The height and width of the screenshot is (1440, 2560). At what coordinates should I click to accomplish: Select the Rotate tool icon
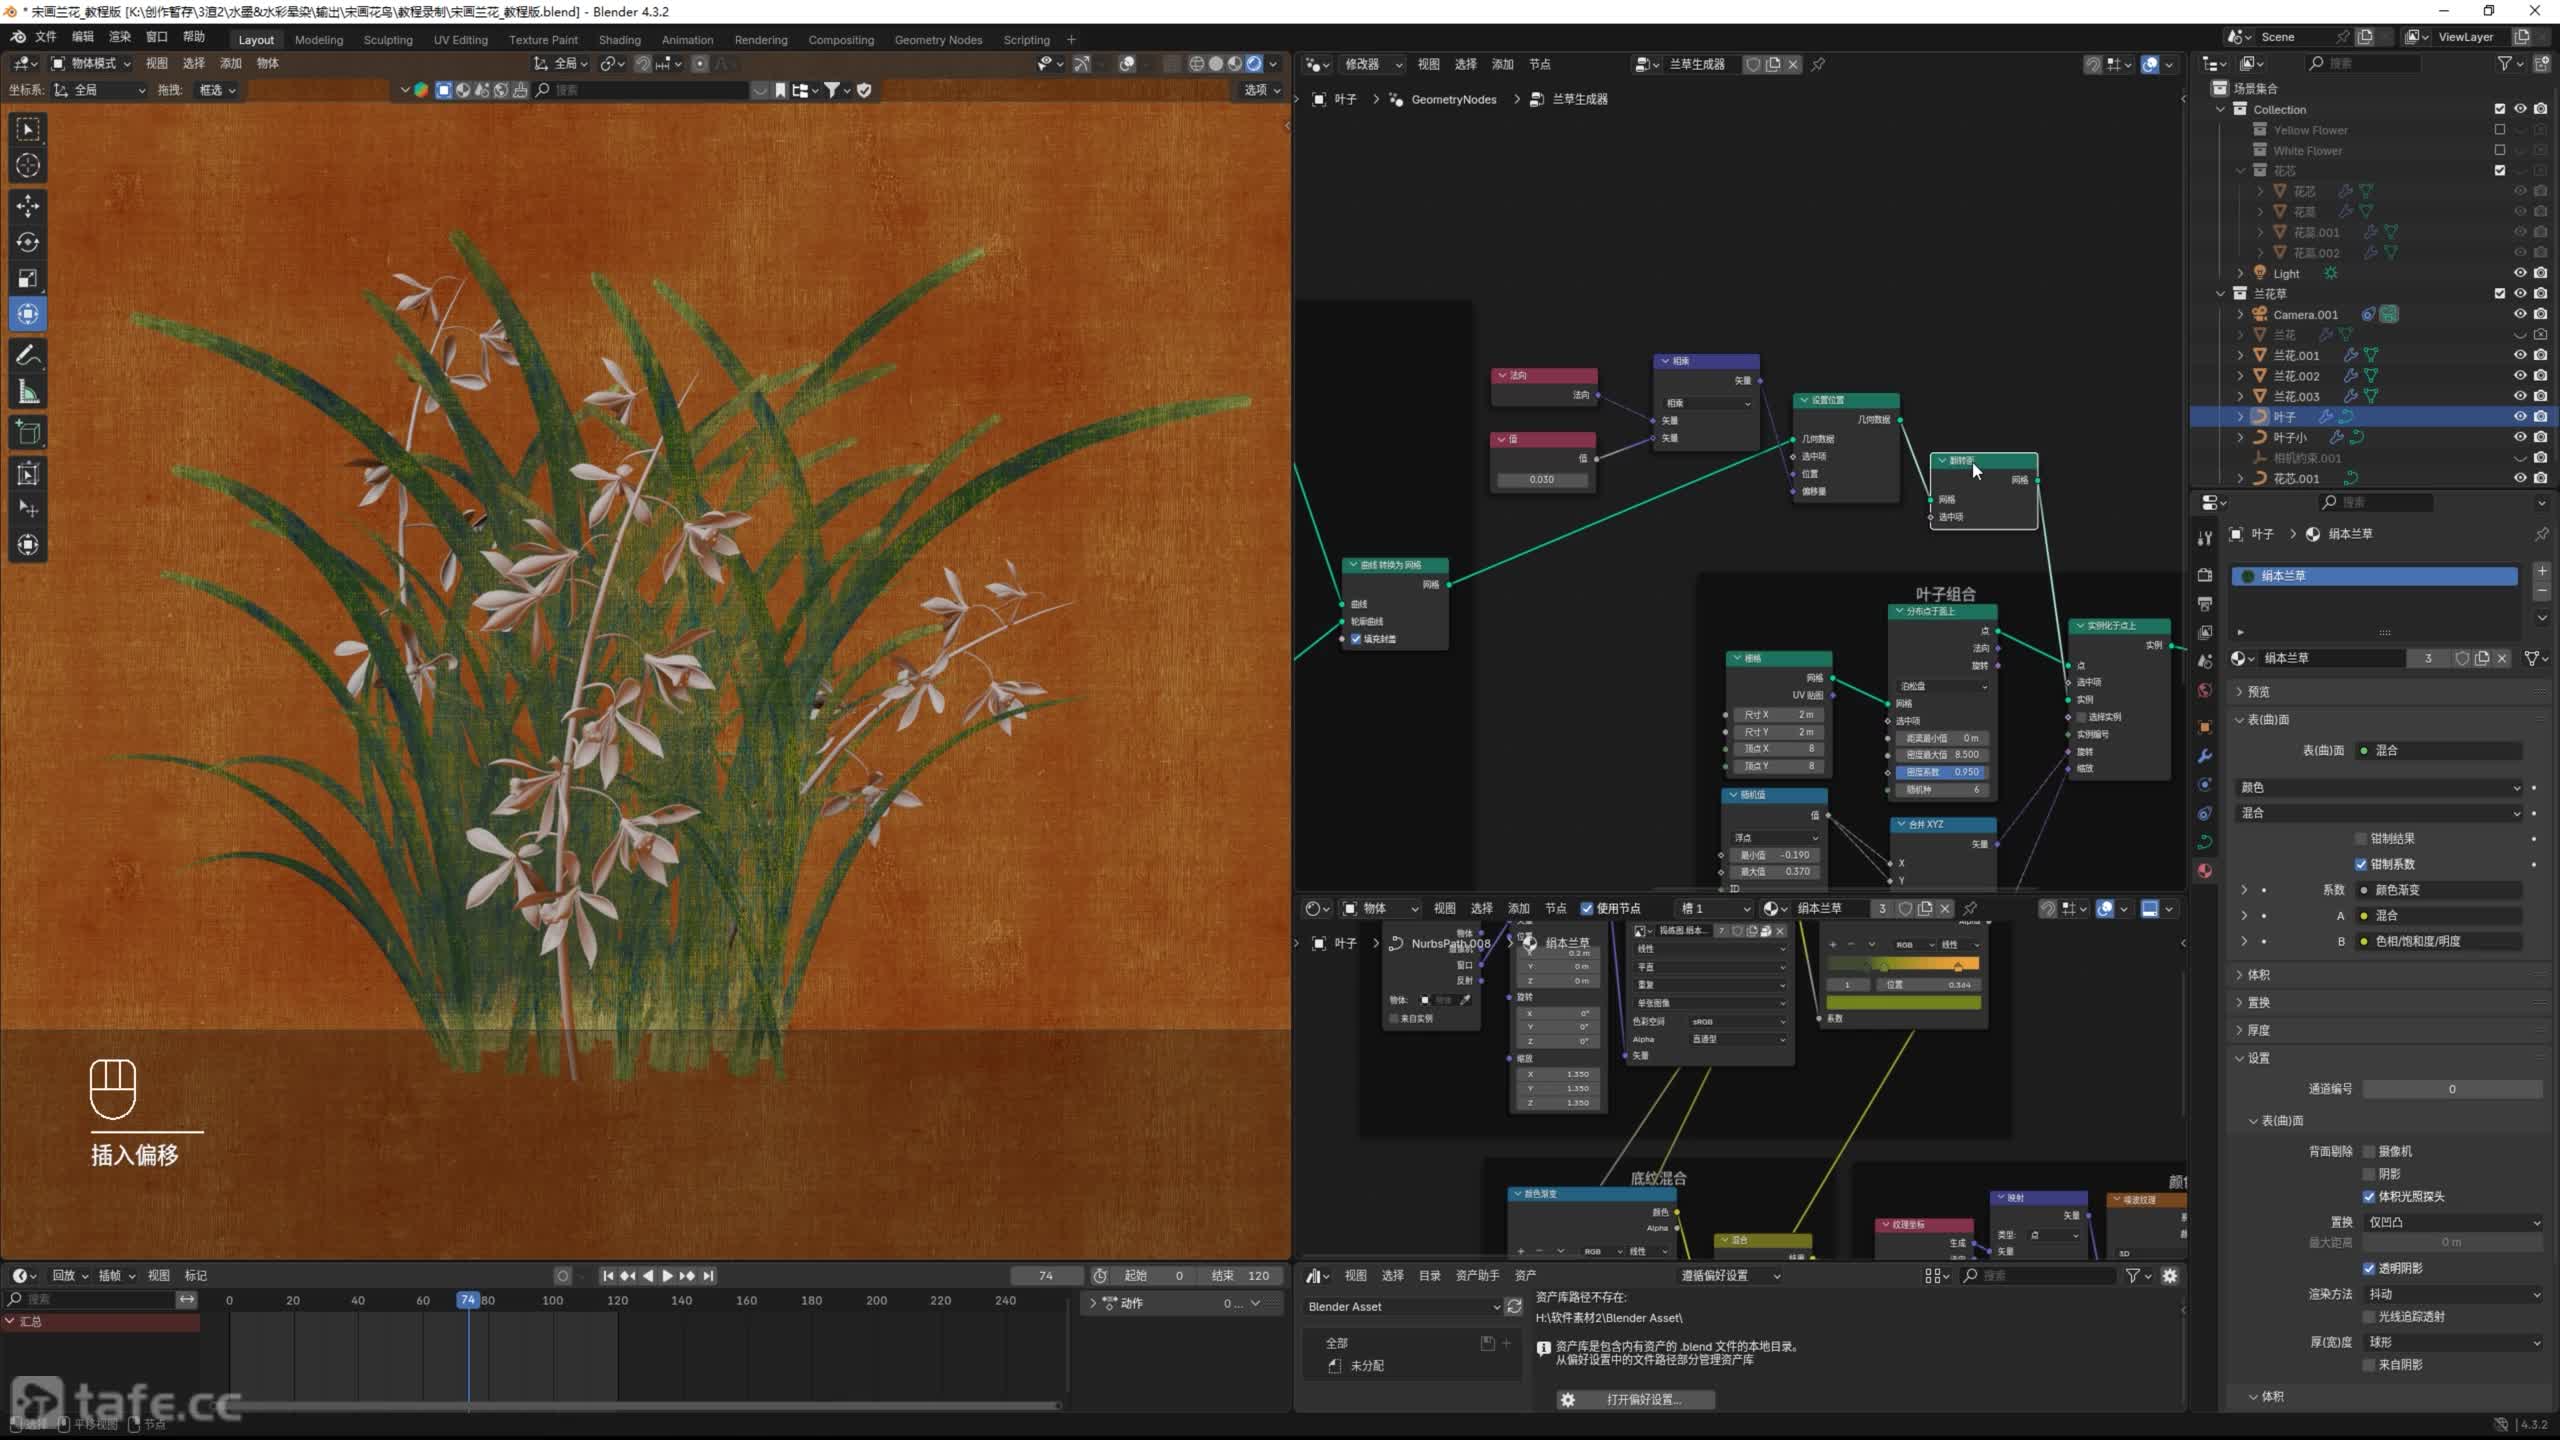pyautogui.click(x=28, y=242)
